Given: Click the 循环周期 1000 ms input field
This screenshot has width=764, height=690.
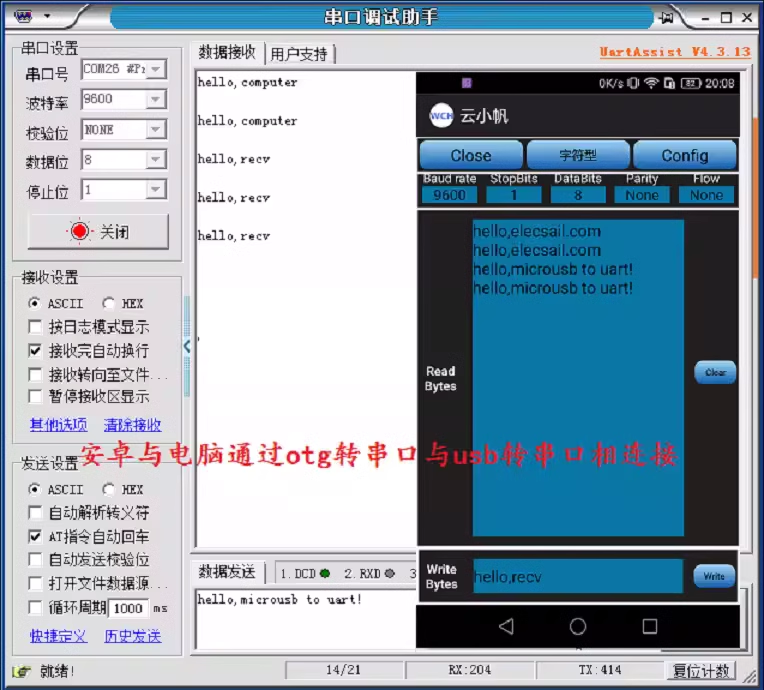Looking at the screenshot, I should (x=129, y=608).
